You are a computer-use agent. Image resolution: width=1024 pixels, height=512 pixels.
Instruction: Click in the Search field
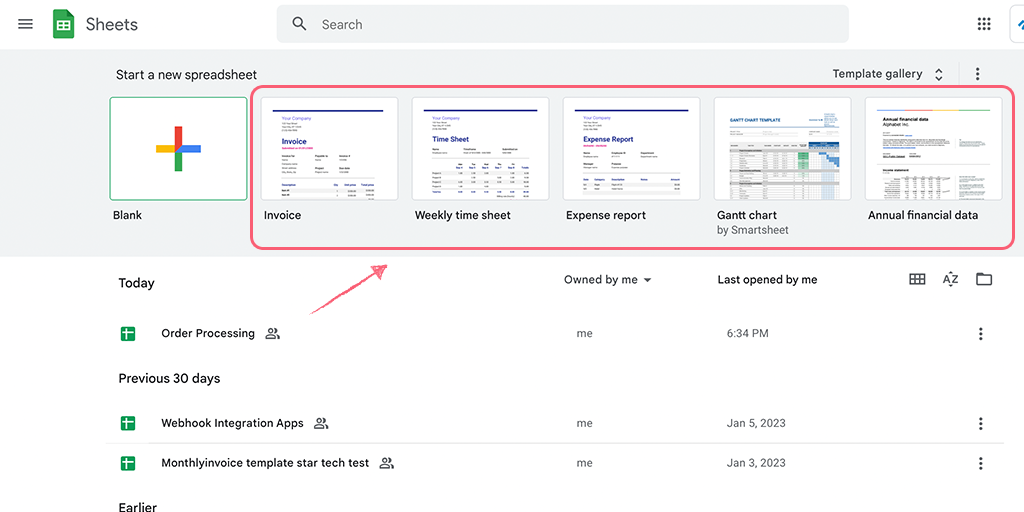pyautogui.click(x=562, y=24)
